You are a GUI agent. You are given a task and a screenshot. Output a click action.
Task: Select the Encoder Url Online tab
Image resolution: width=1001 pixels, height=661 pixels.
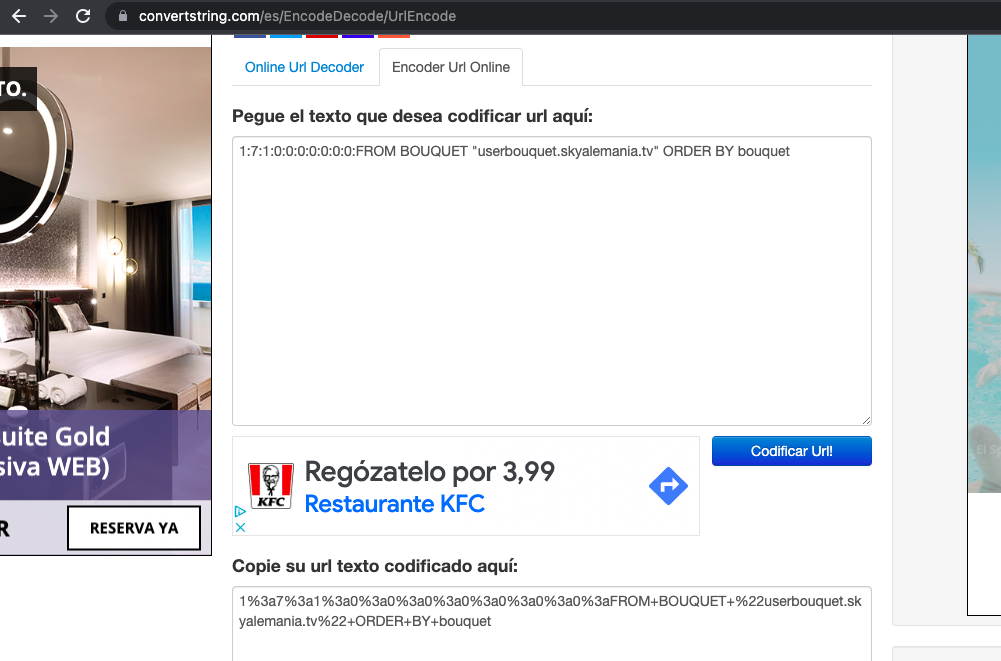coord(450,68)
